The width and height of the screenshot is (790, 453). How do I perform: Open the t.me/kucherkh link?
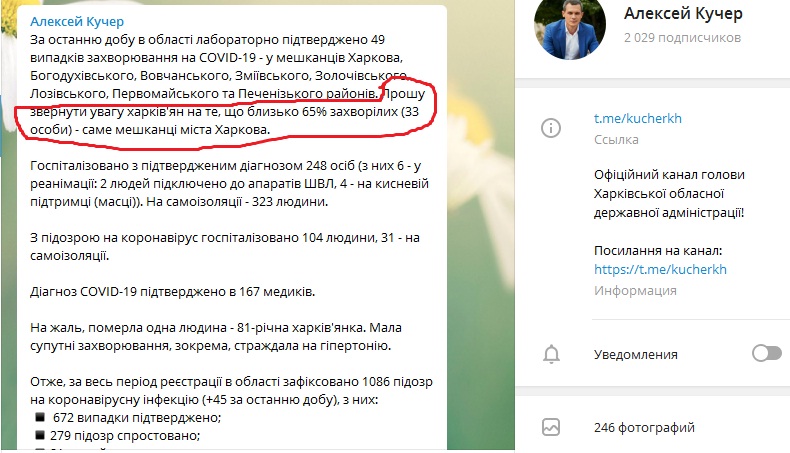(637, 118)
